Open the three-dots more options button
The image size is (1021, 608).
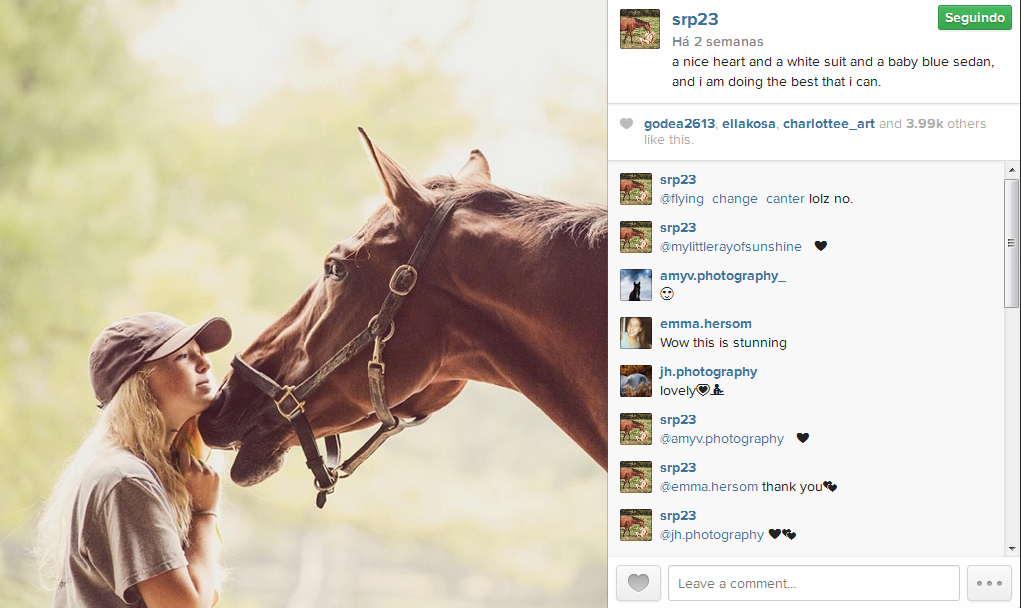pos(989,583)
